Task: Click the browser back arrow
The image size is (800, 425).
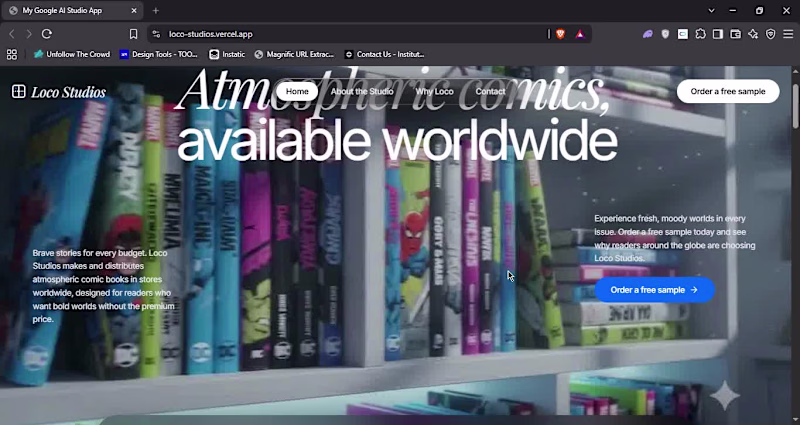Action: 12,34
